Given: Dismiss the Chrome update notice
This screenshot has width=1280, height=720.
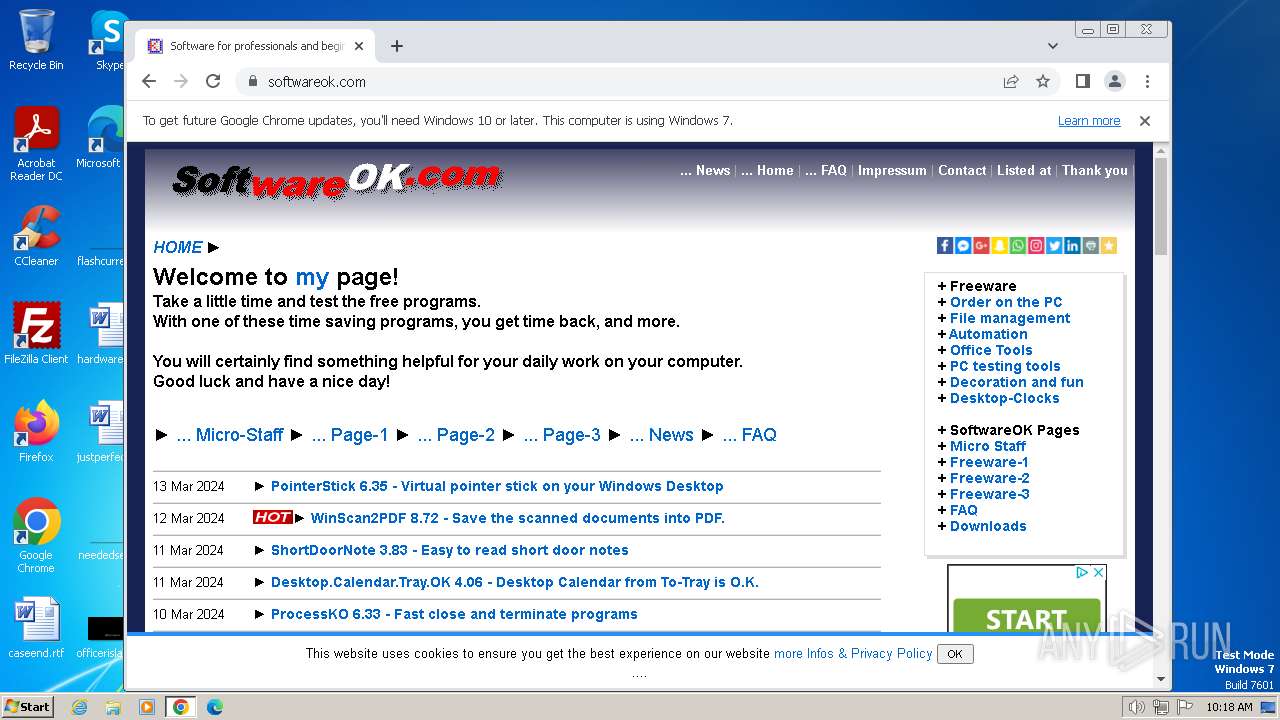Looking at the screenshot, I should [x=1145, y=120].
